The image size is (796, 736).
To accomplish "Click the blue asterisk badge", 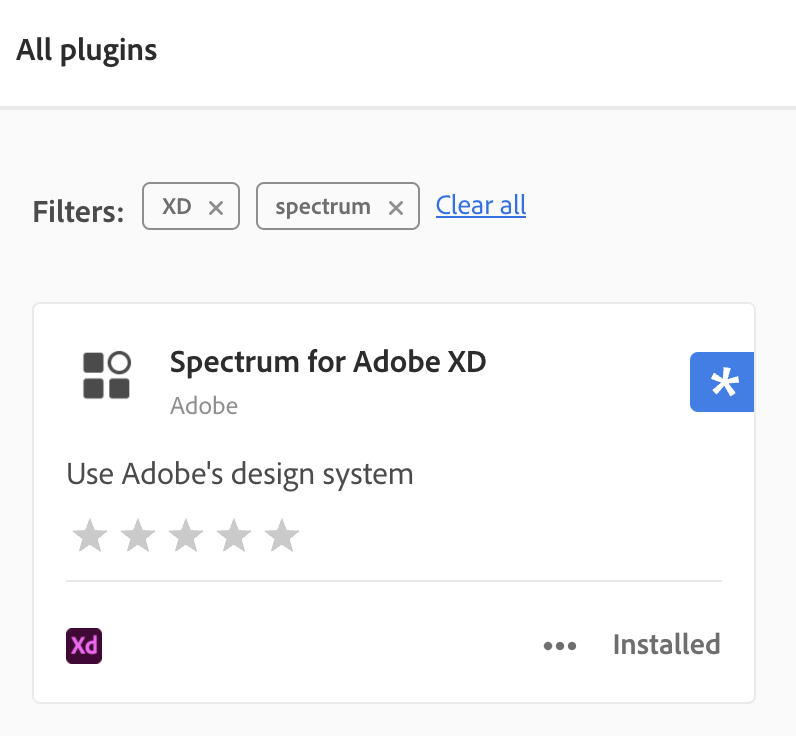I will coord(721,382).
